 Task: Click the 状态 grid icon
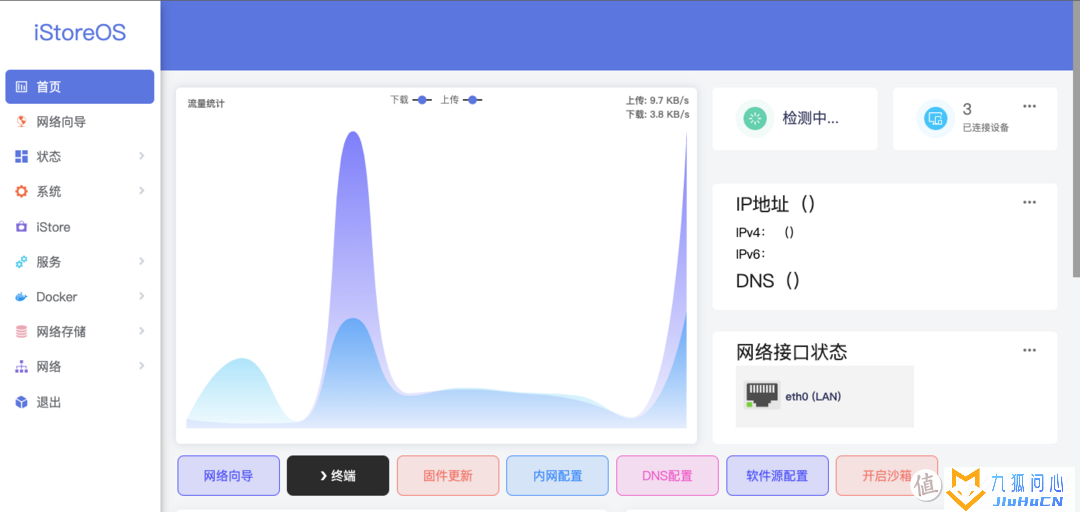(x=21, y=156)
